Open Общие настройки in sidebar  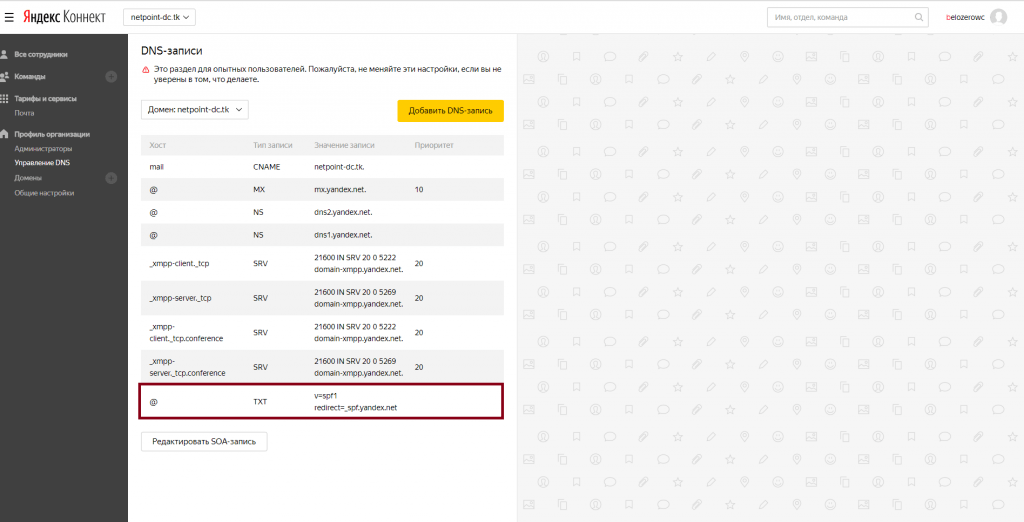44,192
